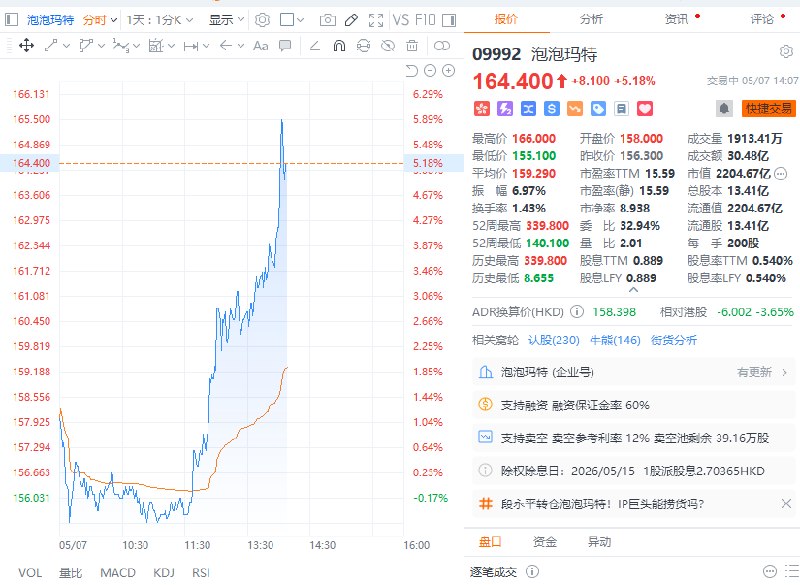Switch to the 分析 tab
800x585 pixels.
coord(591,19)
